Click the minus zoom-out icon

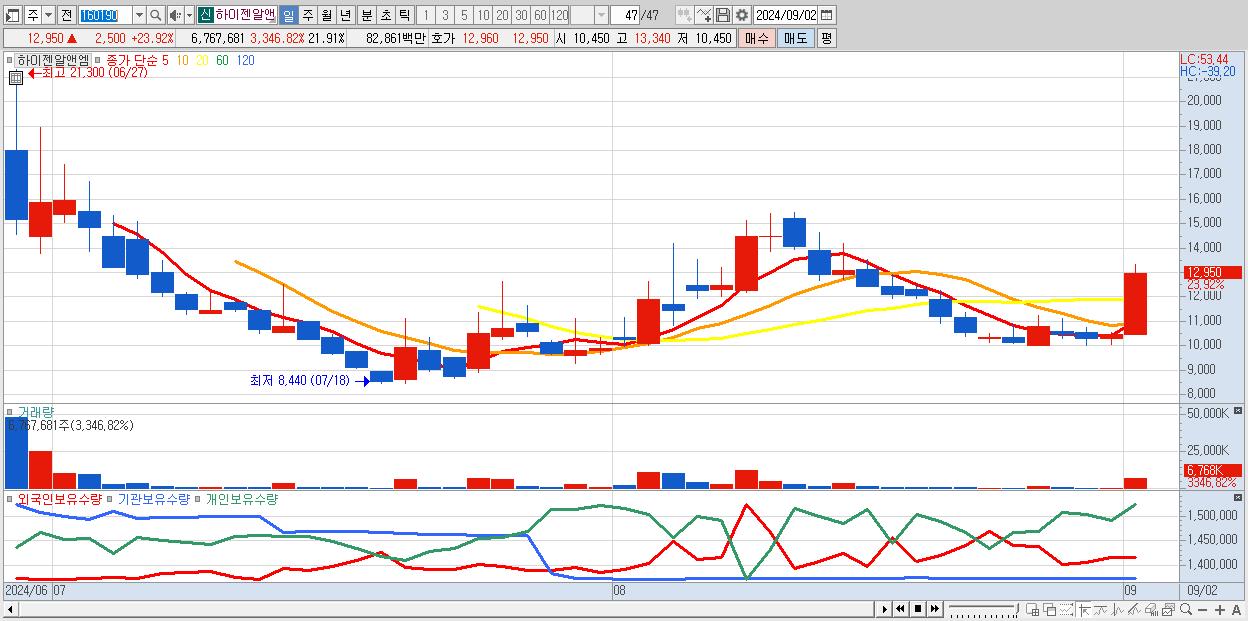pyautogui.click(x=1203, y=609)
